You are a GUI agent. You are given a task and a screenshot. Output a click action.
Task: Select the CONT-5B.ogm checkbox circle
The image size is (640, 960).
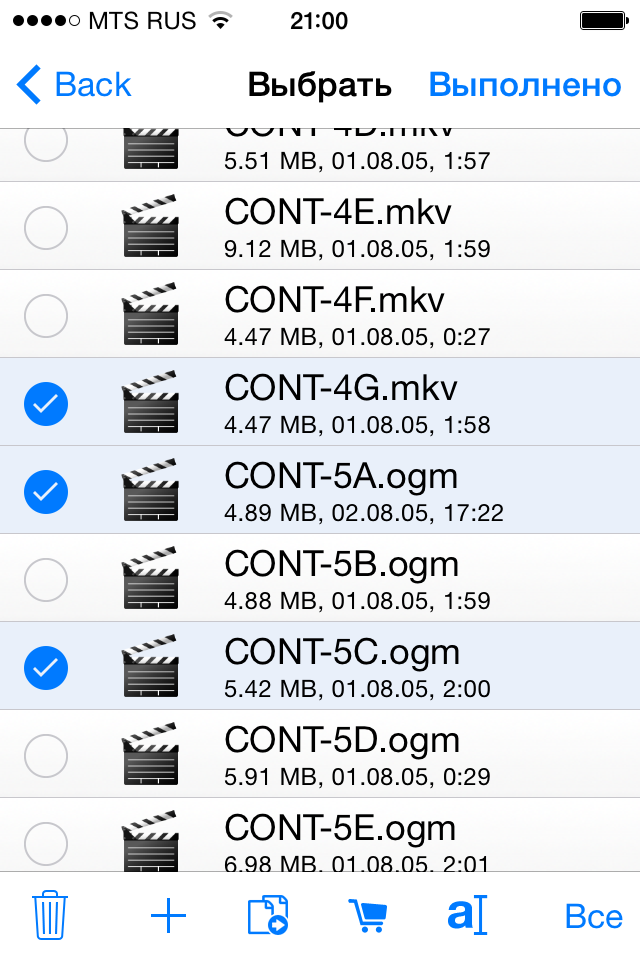[x=45, y=579]
